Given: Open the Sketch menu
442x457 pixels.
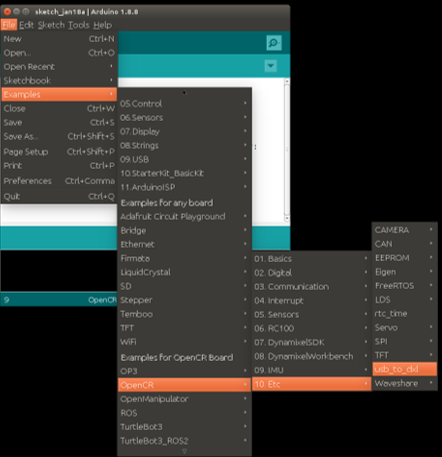Looking at the screenshot, I should tap(51, 25).
